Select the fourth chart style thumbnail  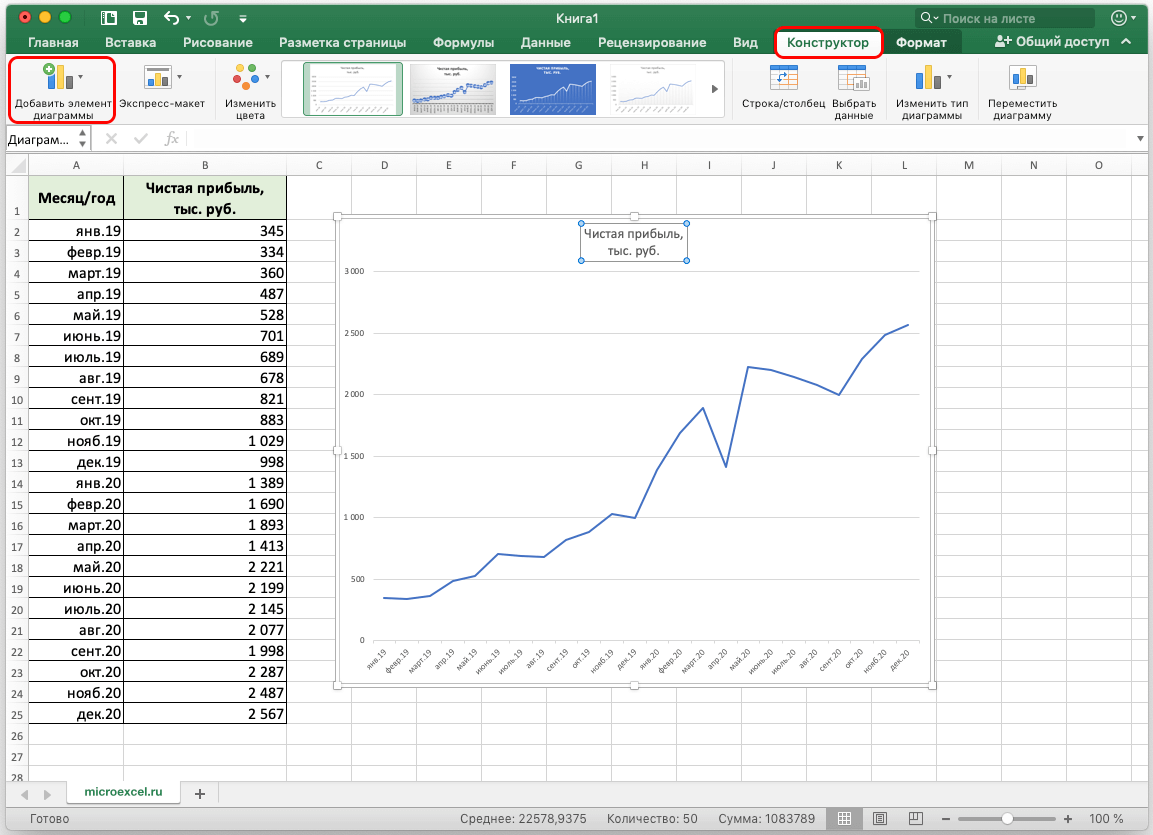click(653, 89)
